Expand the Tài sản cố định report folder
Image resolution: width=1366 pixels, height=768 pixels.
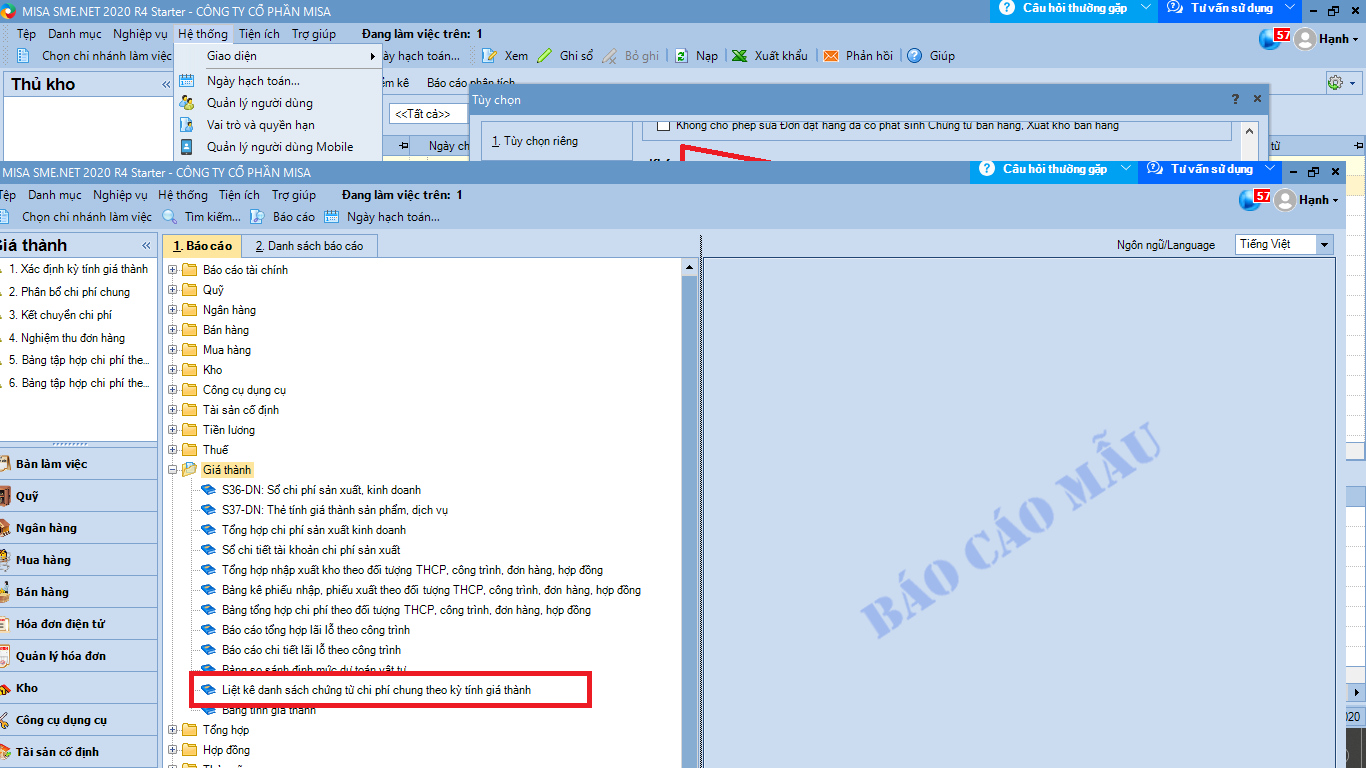173,410
